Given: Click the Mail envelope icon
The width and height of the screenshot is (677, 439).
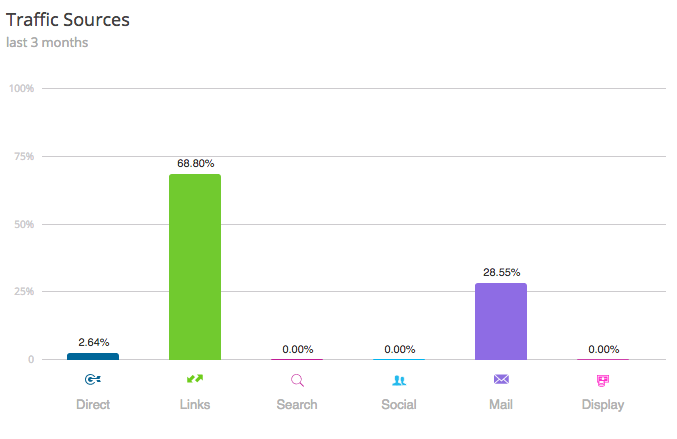Looking at the screenshot, I should click(501, 380).
